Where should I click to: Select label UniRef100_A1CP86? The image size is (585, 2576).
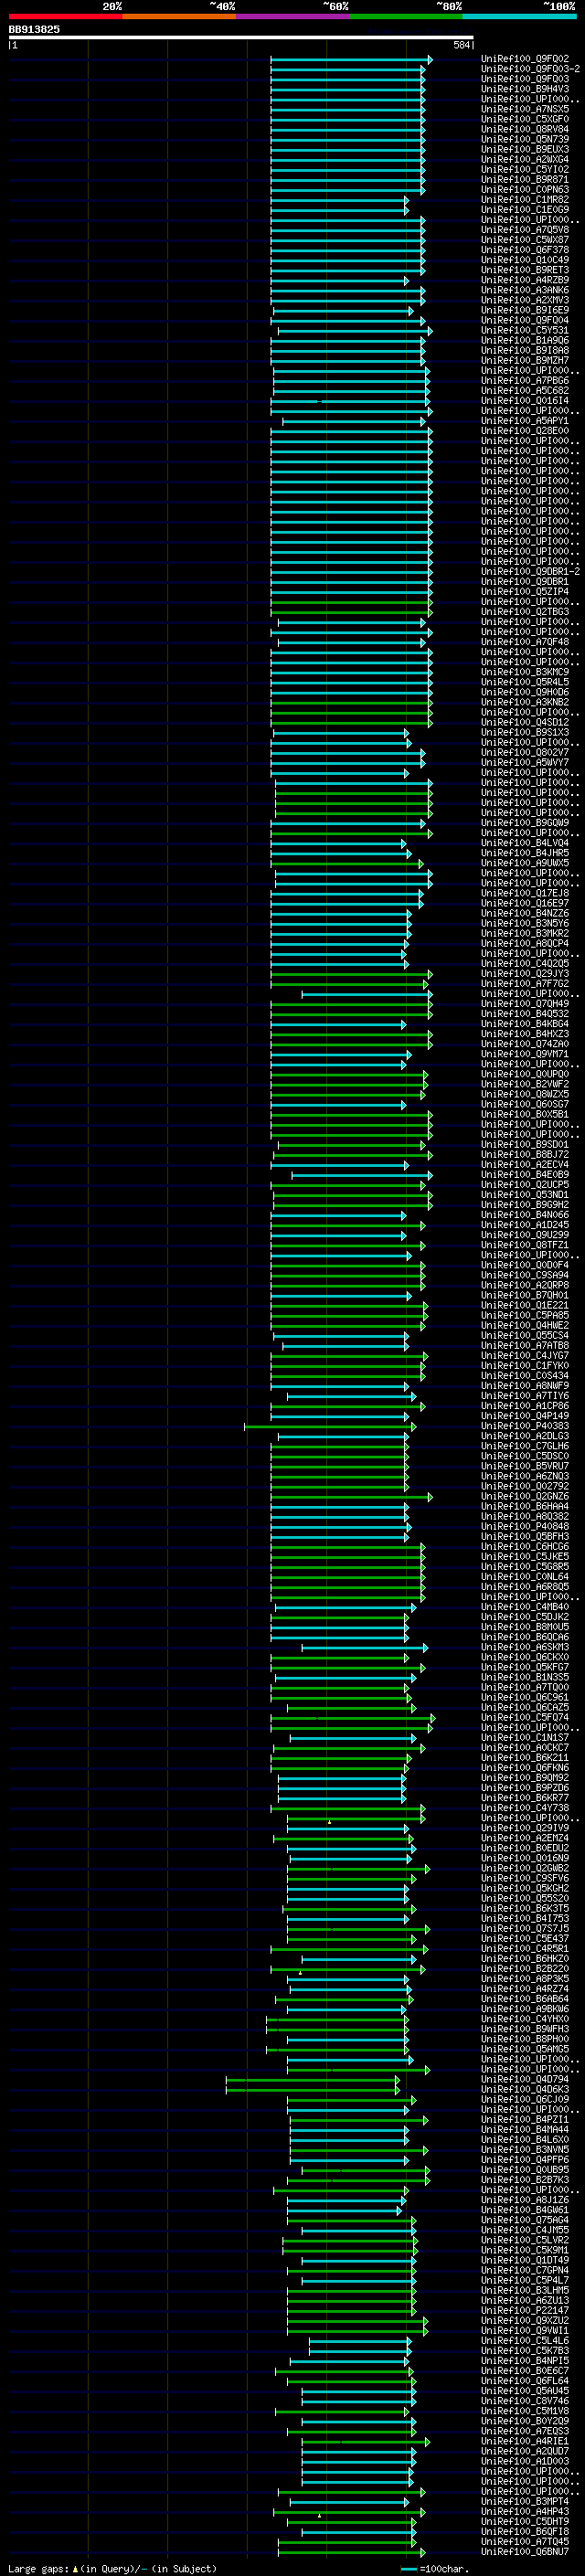pos(525,1406)
